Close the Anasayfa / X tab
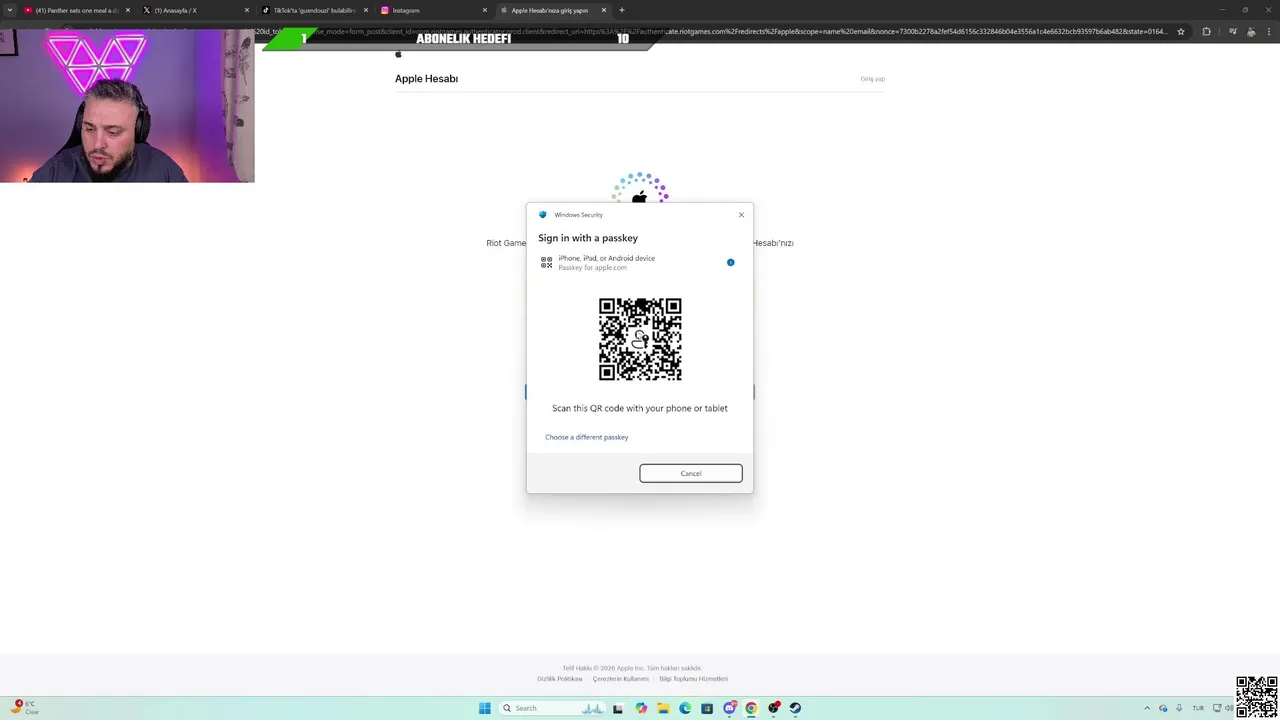This screenshot has width=1280, height=720. click(247, 10)
